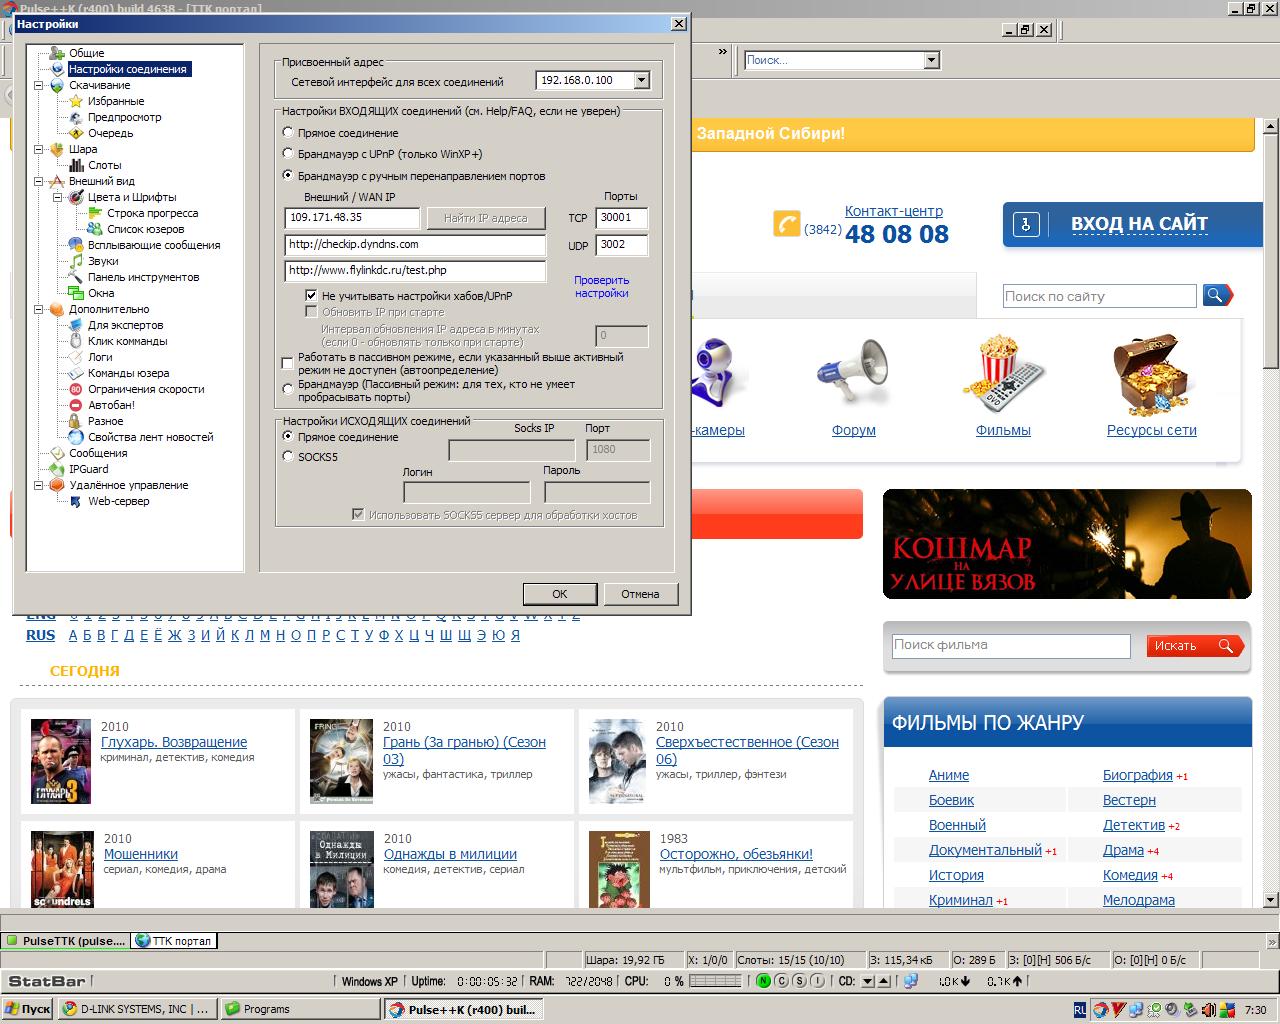The image size is (1280, 1024).
Task: Click the Сообщения checkmark icon
Action: 57,453
